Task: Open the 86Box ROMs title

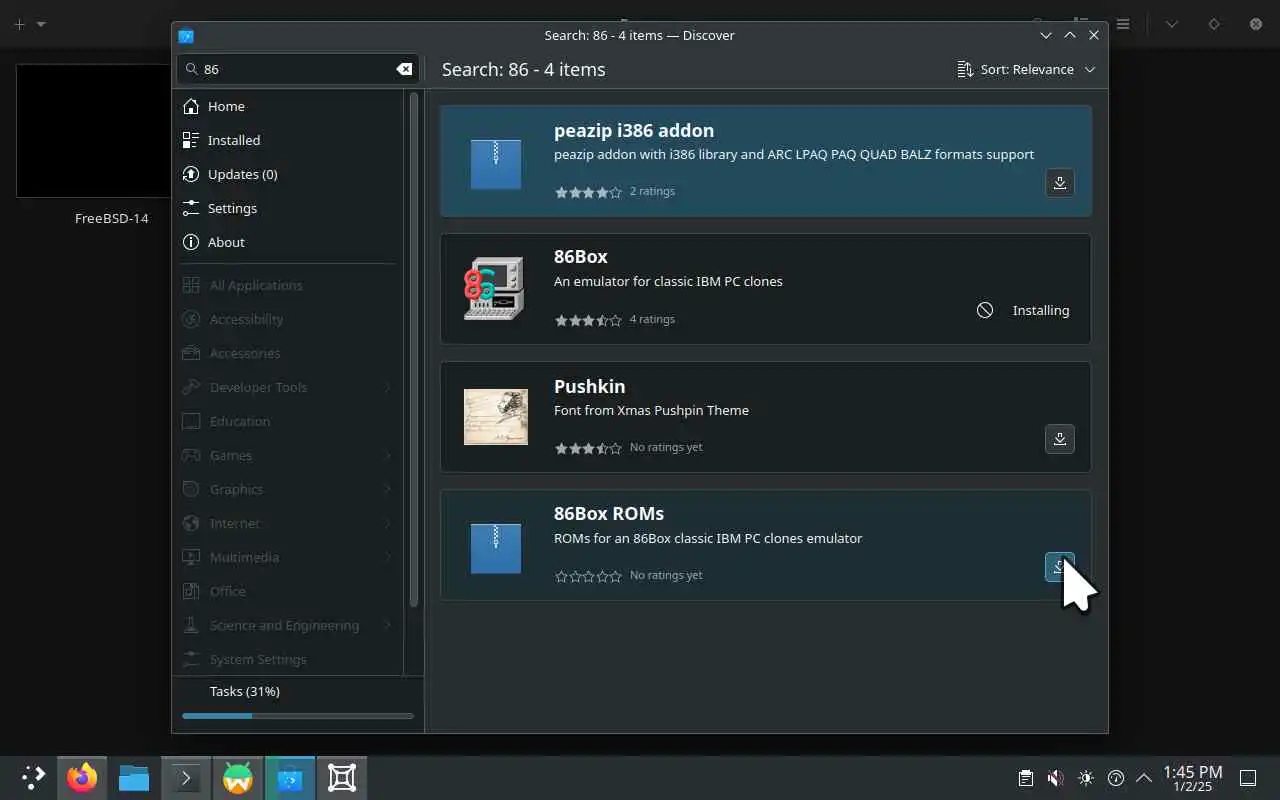Action: coord(609,513)
